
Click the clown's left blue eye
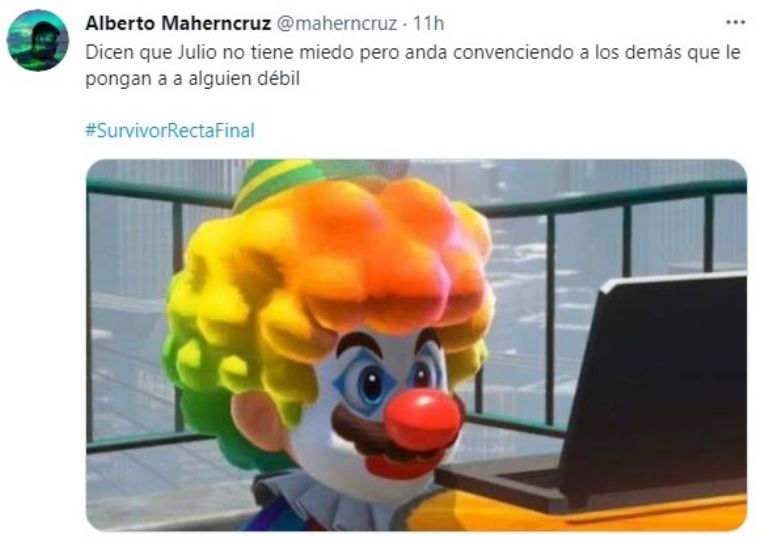[x=366, y=382]
